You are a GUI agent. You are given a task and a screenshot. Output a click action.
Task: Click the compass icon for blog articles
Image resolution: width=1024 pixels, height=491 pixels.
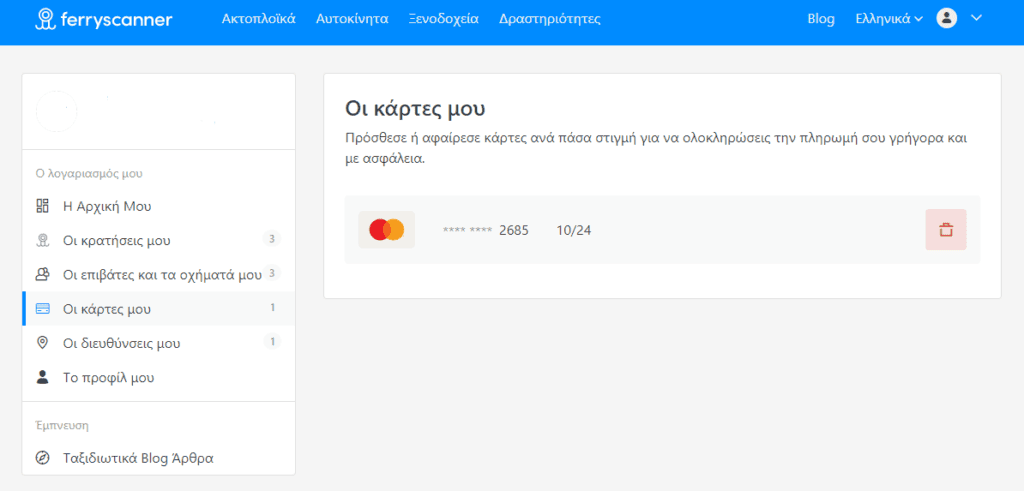[42, 458]
